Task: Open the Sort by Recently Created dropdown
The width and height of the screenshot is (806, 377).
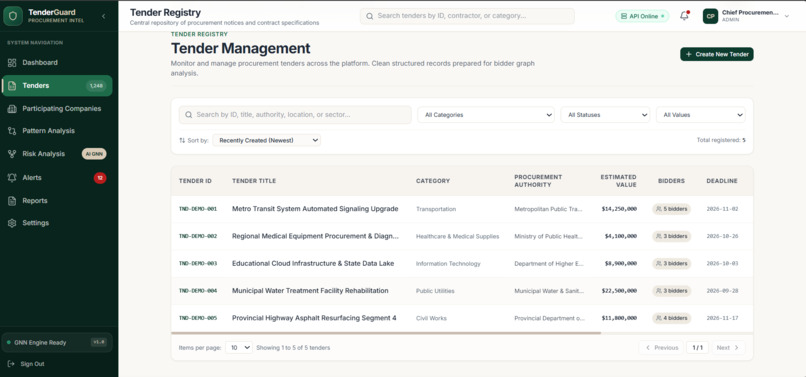Action: [x=267, y=140]
